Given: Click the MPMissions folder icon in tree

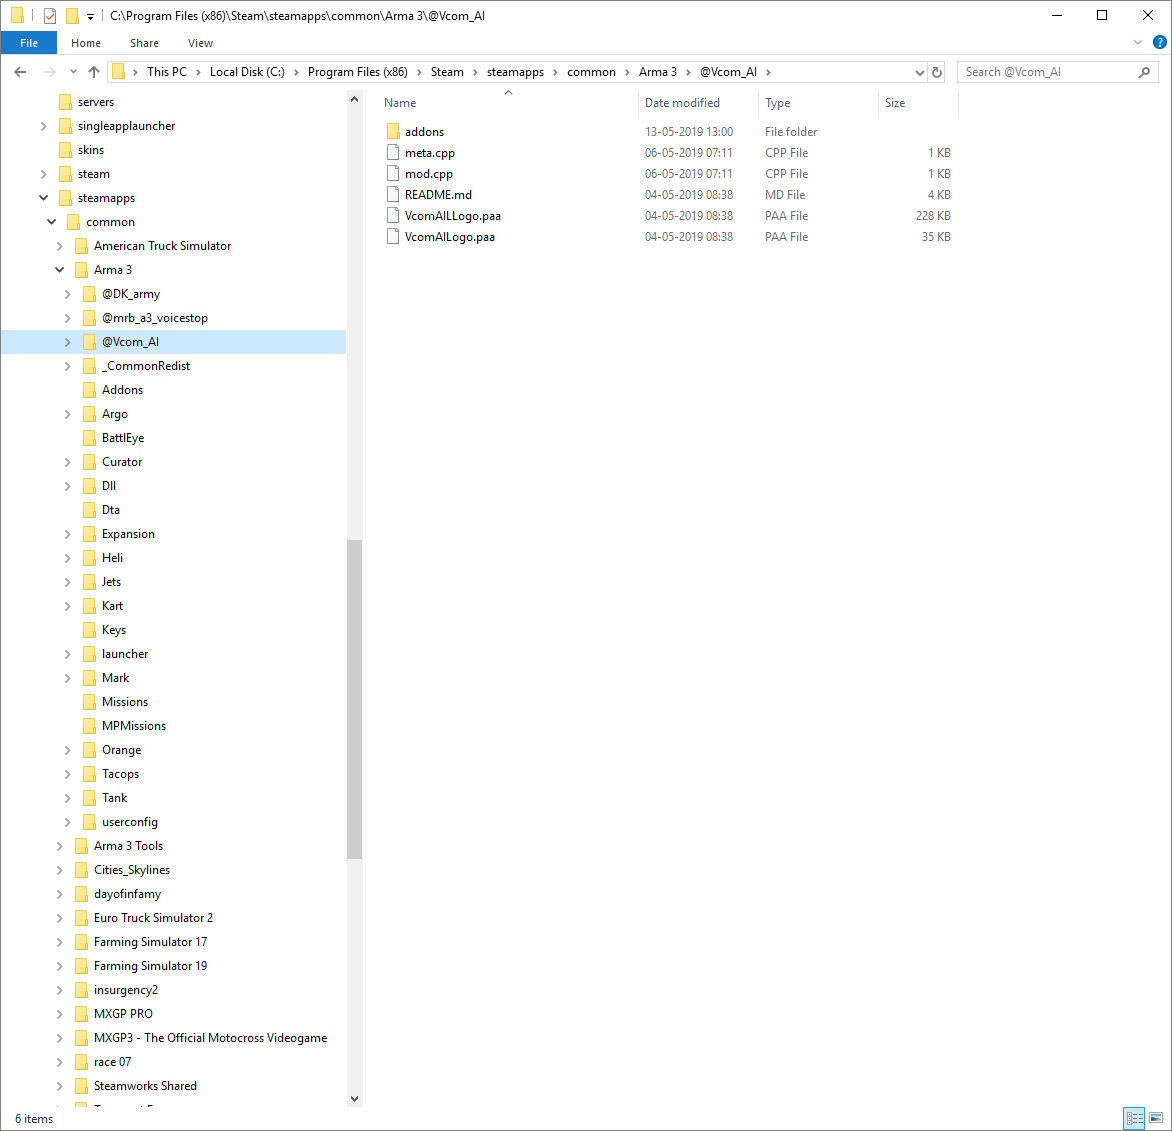Looking at the screenshot, I should [90, 726].
